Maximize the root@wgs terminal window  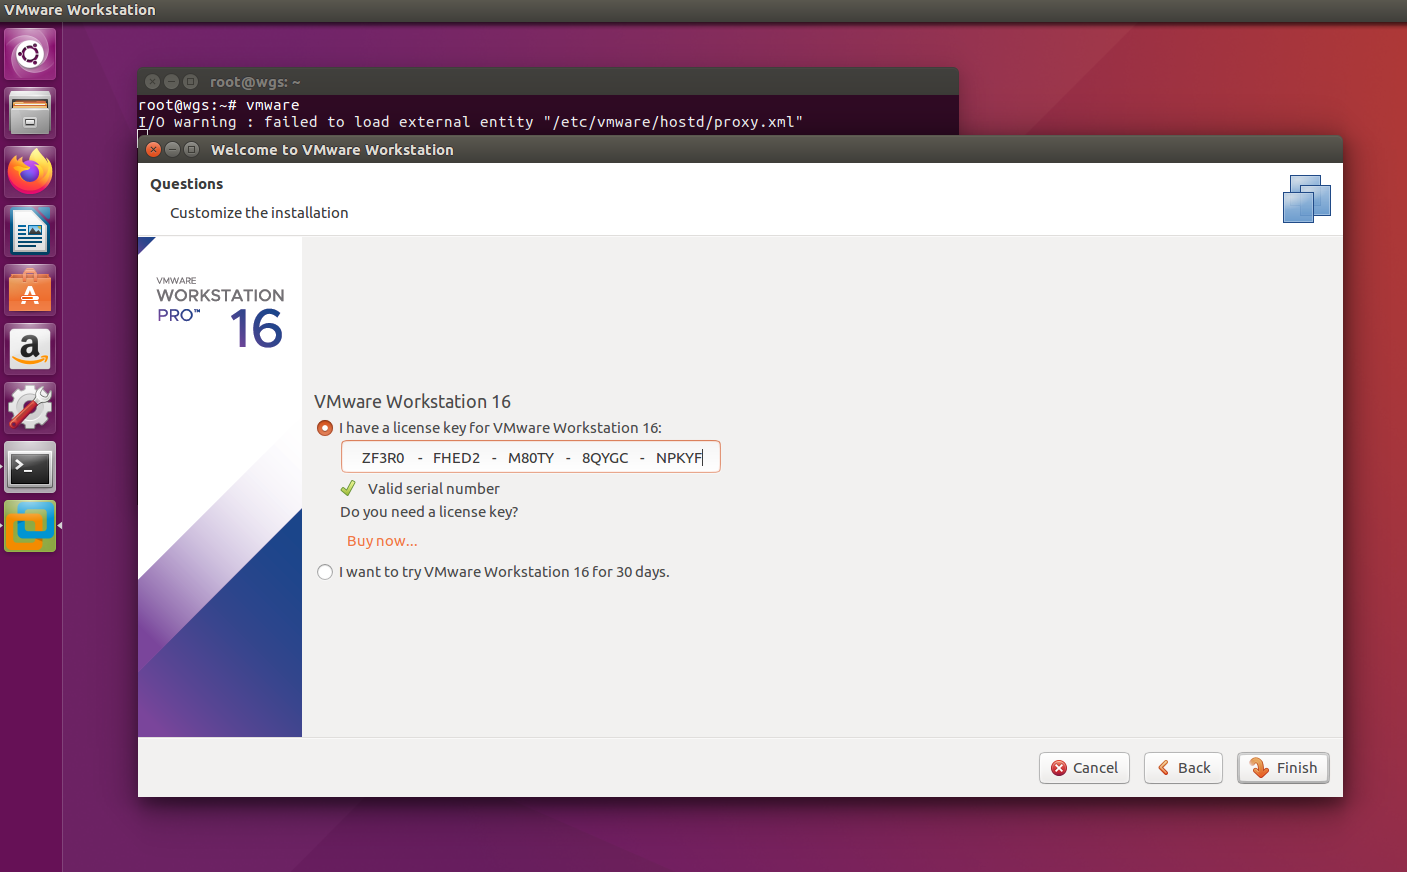190,82
